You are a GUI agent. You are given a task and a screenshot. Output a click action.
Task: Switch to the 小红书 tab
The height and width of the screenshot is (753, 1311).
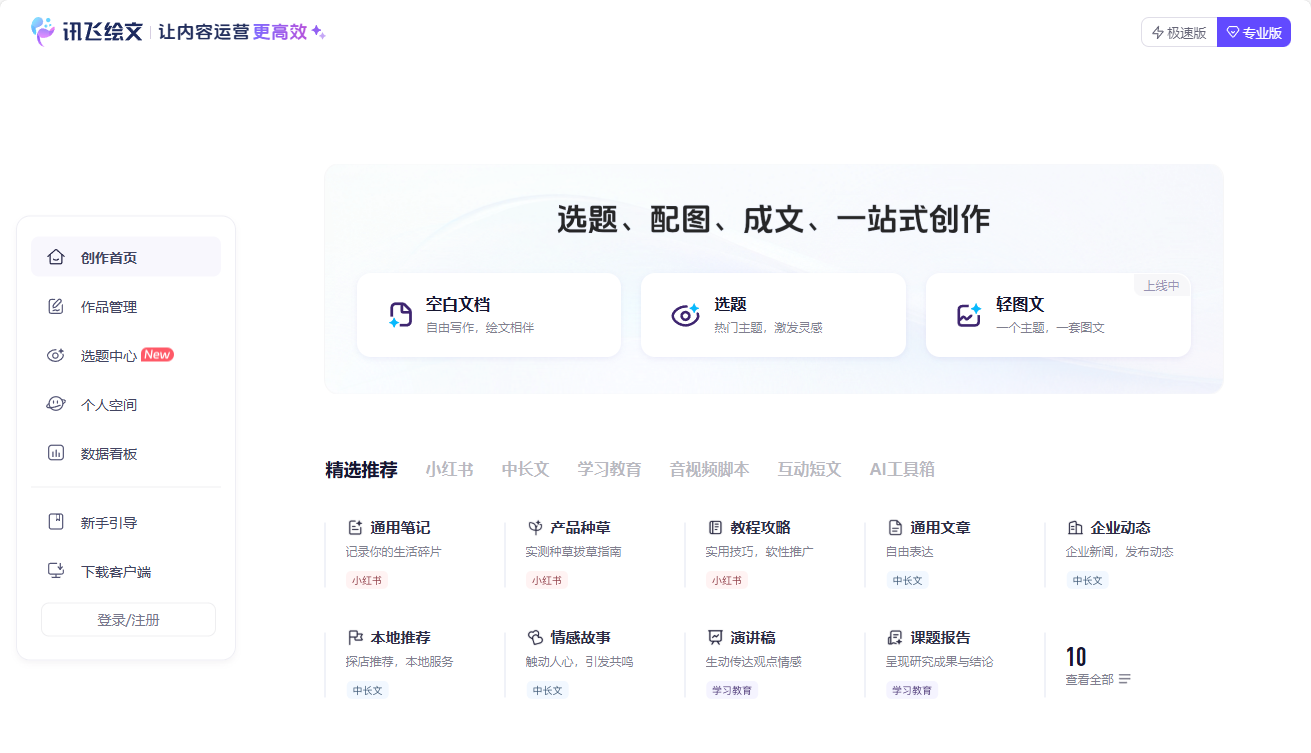point(449,468)
